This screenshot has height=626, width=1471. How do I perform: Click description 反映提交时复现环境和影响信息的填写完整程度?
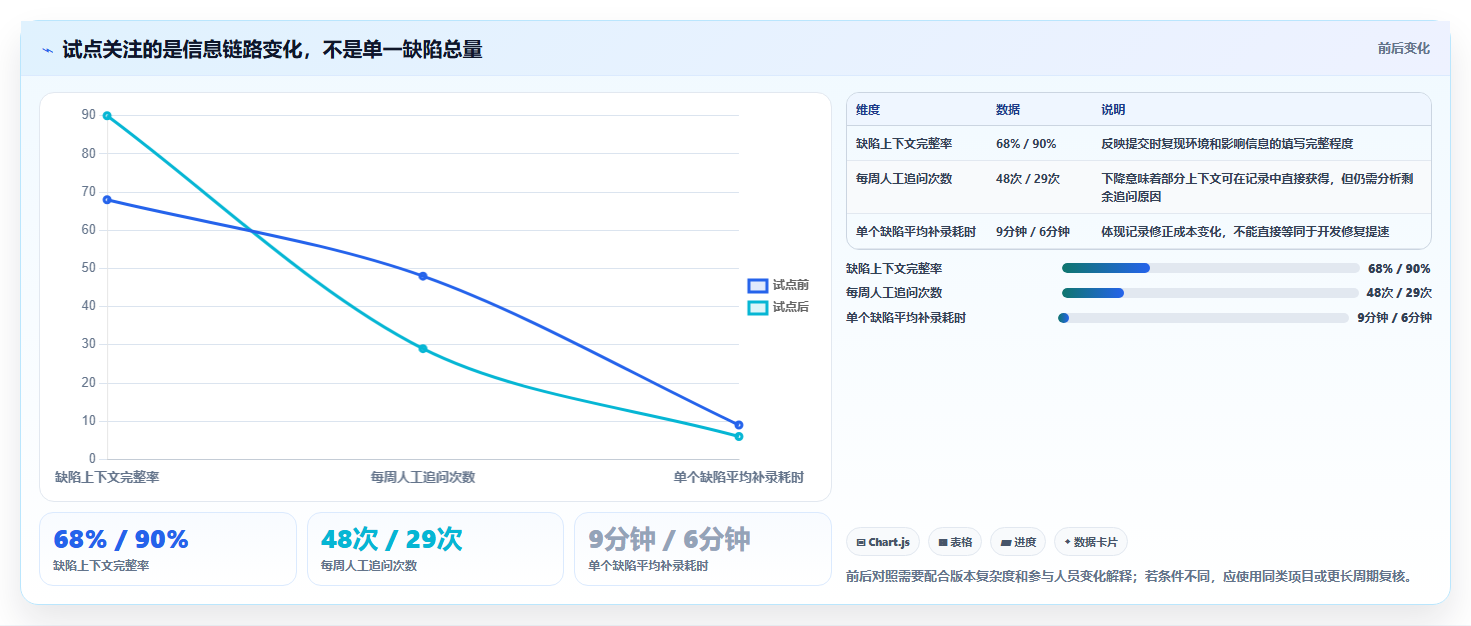(x=1228, y=144)
